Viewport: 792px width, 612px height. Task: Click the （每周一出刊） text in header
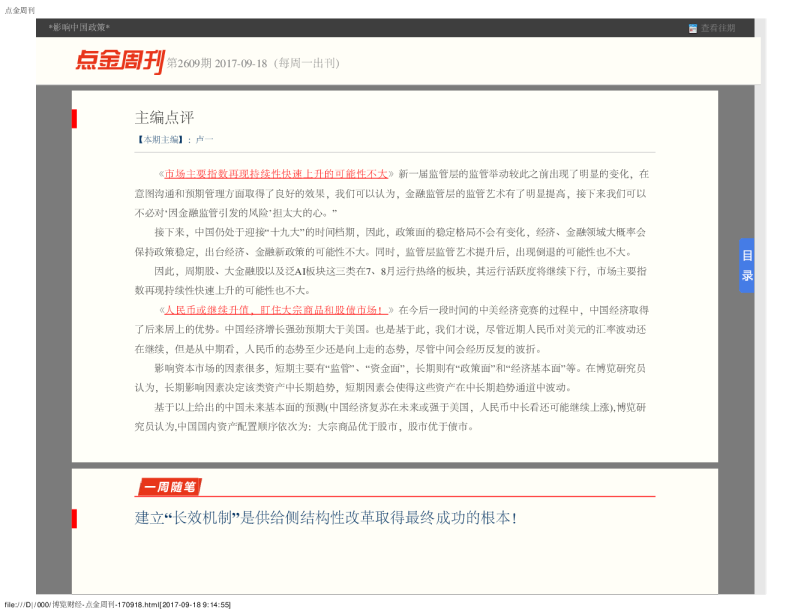[306, 63]
